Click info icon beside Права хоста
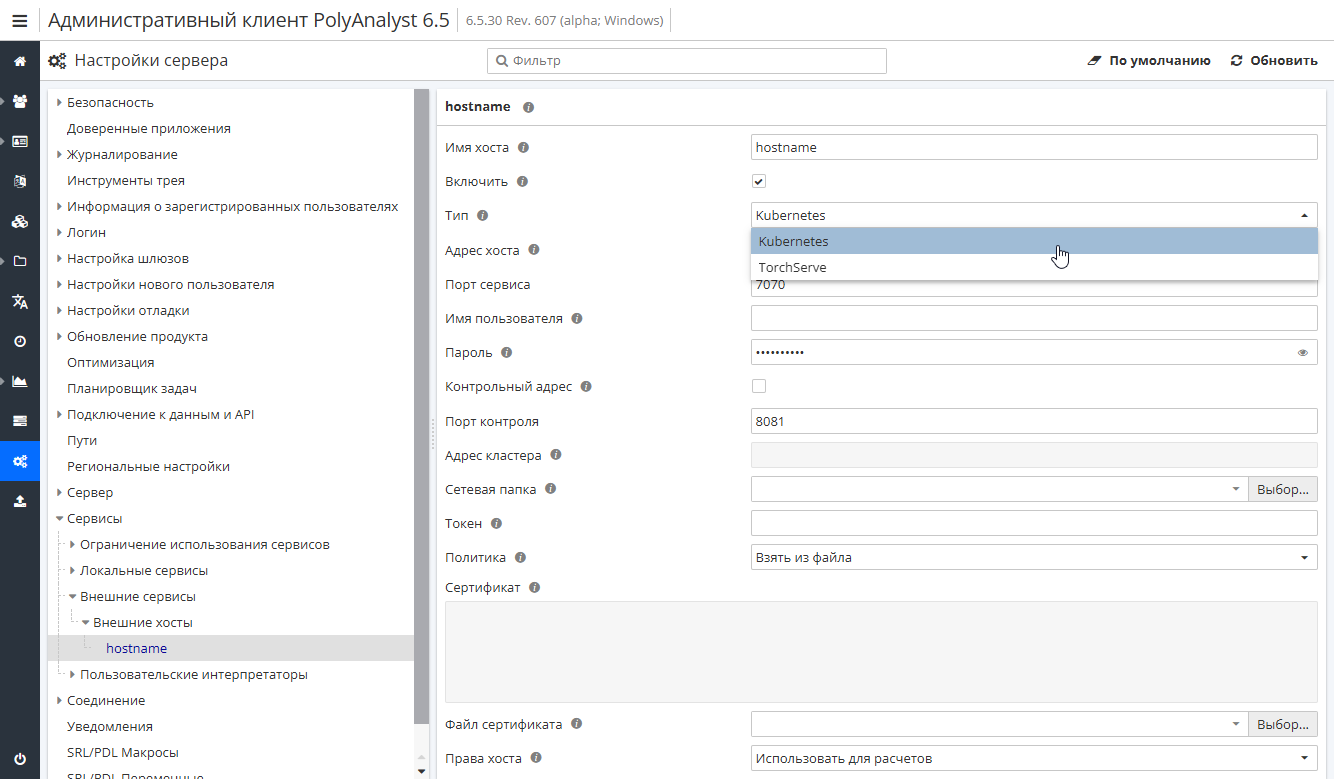The image size is (1334, 779). (x=536, y=759)
